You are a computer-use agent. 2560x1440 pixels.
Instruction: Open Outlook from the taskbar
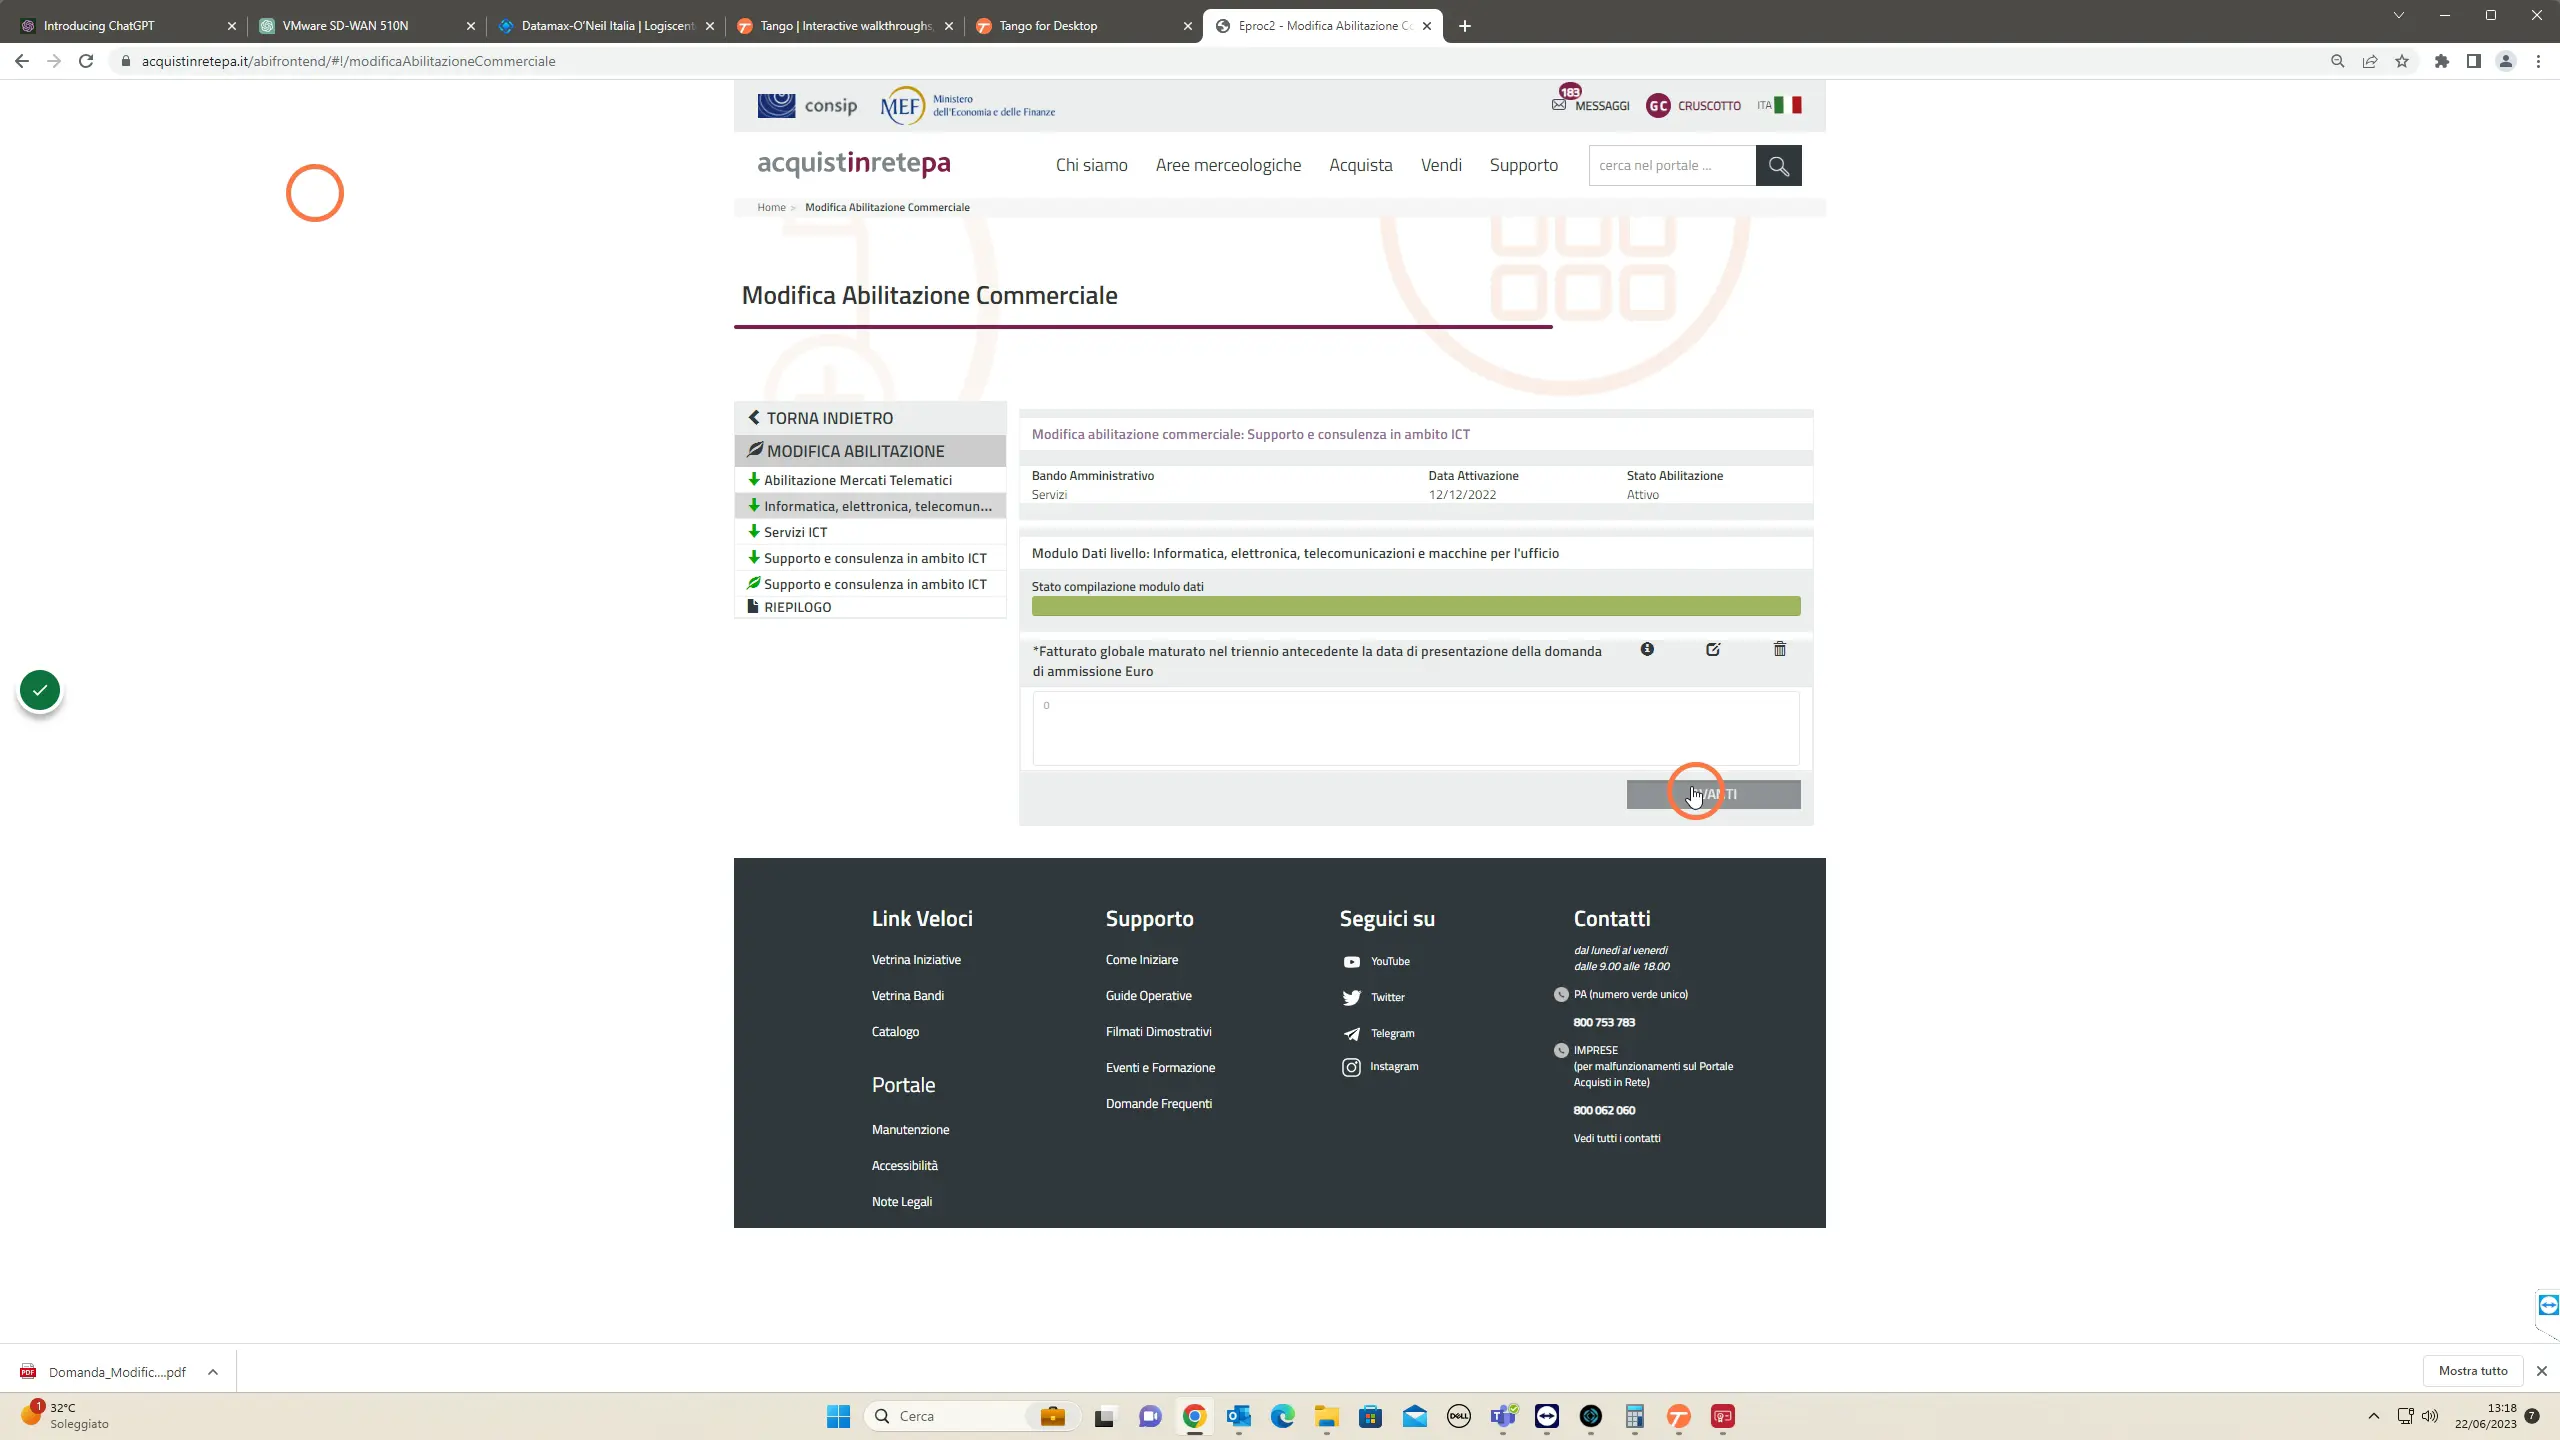tap(1239, 1416)
